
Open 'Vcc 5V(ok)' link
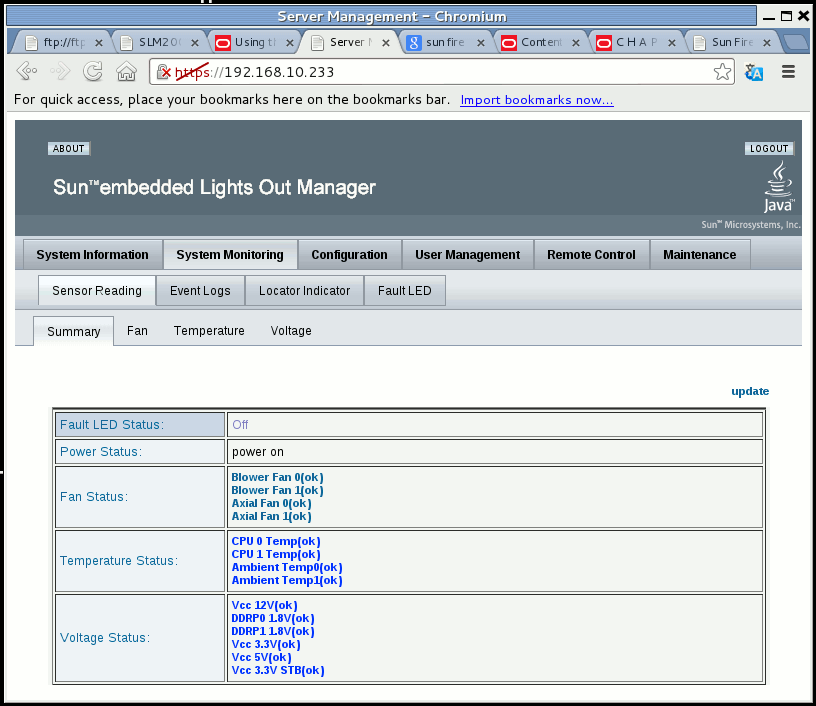(x=261, y=657)
